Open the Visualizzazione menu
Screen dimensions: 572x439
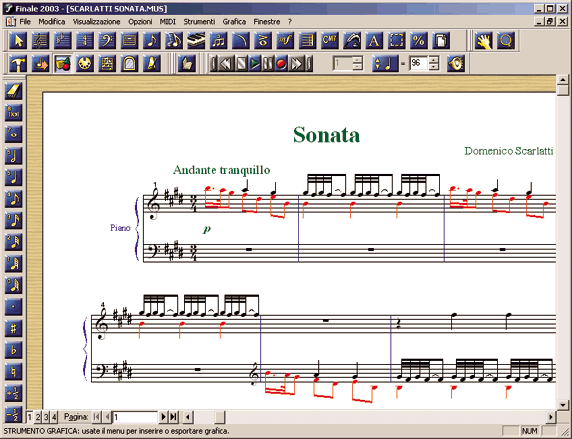click(x=96, y=22)
